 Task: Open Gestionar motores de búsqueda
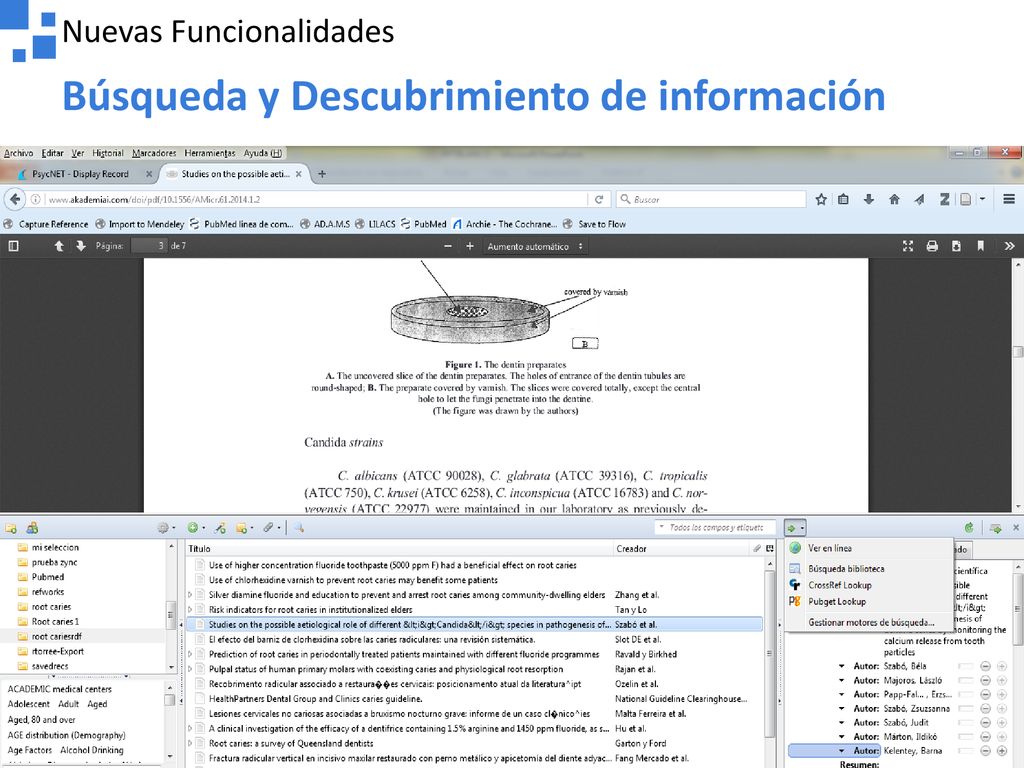[871, 622]
